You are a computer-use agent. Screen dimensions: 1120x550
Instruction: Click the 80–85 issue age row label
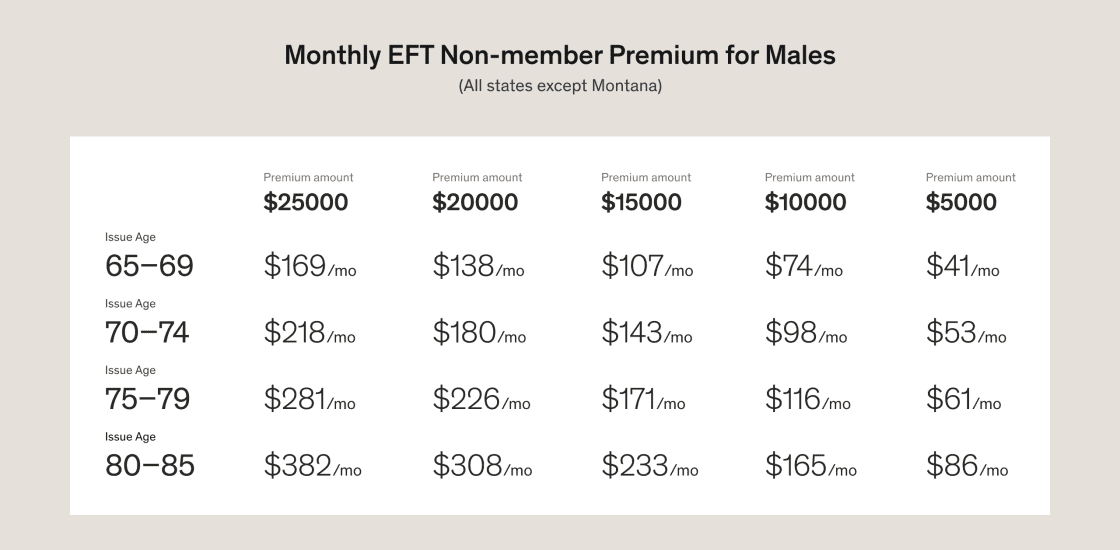click(x=150, y=465)
